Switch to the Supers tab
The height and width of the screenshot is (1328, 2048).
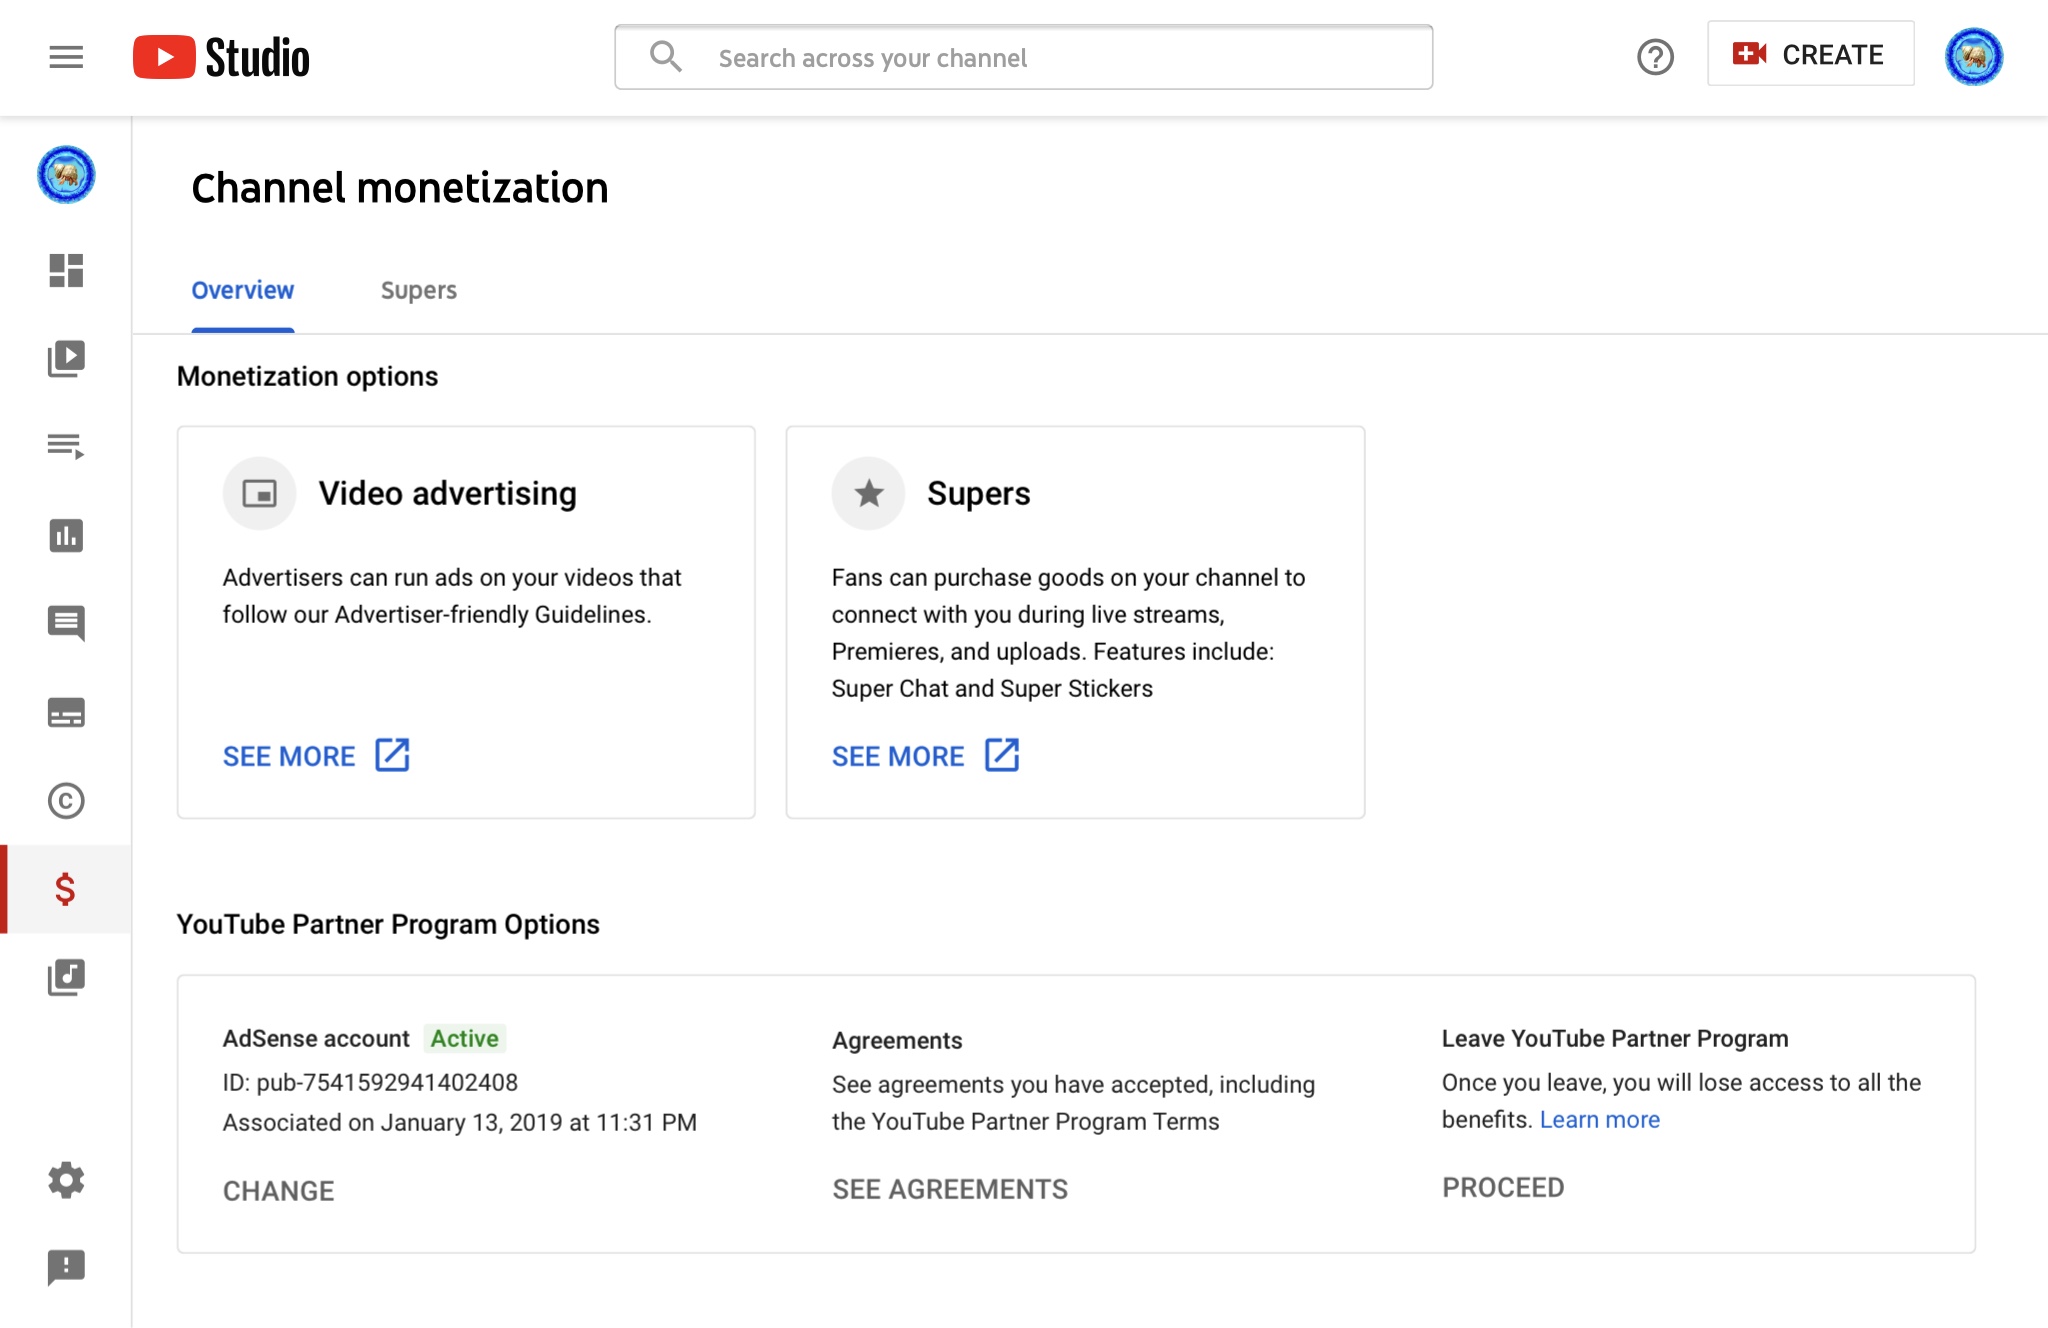(x=418, y=290)
